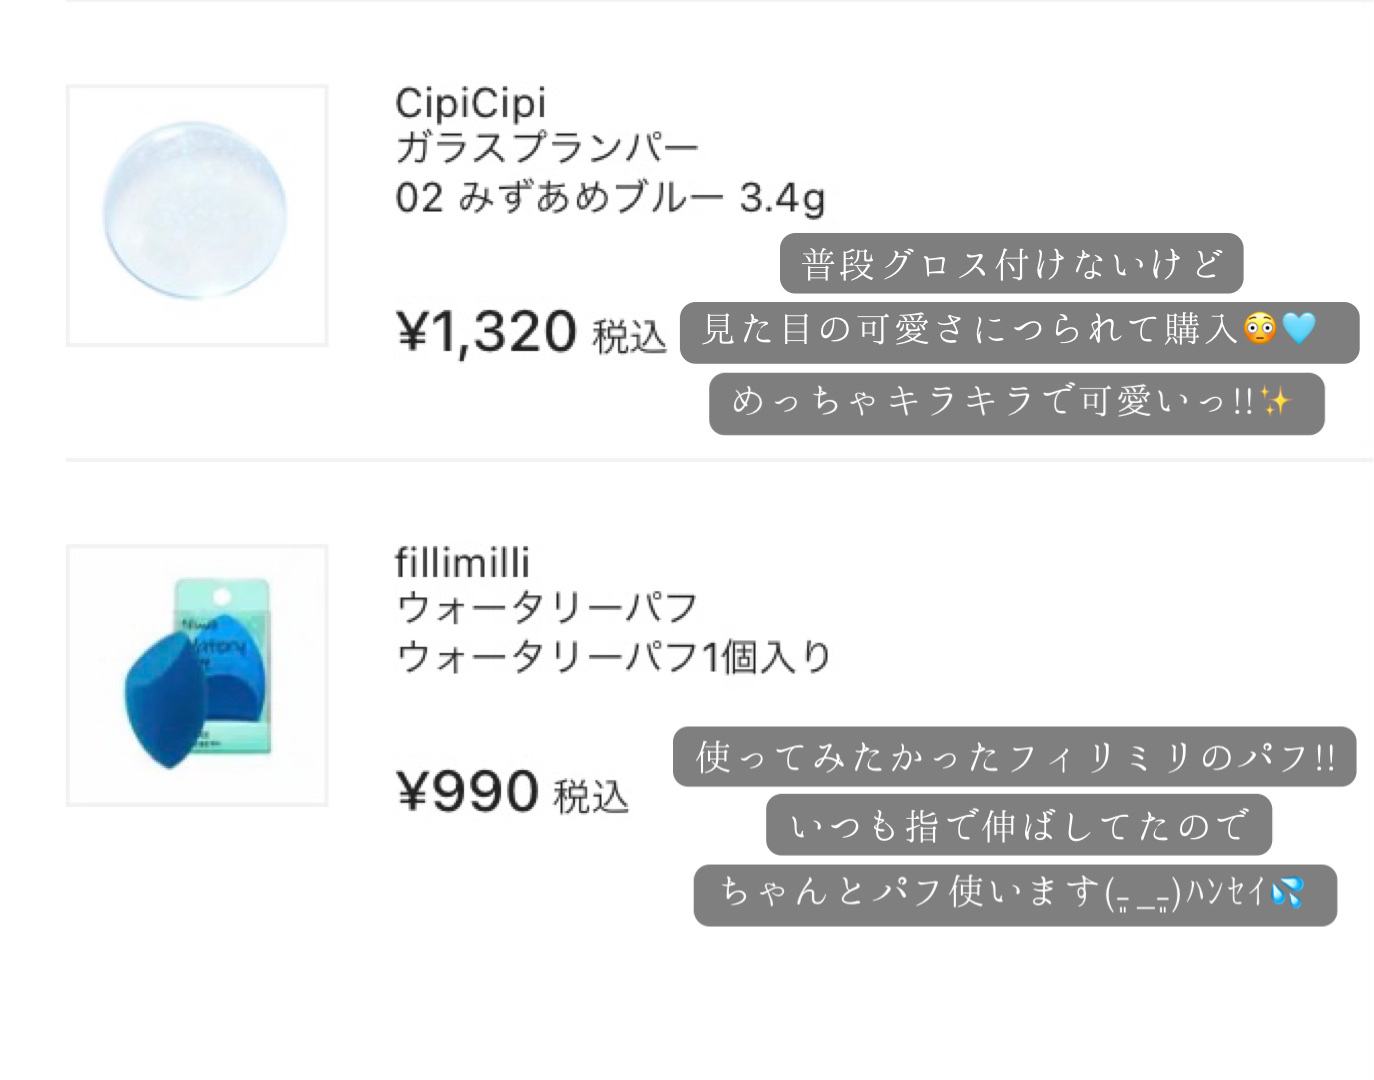This screenshot has height=1080, width=1374.
Task: Click the ¥1,320 price
Action: tap(487, 332)
